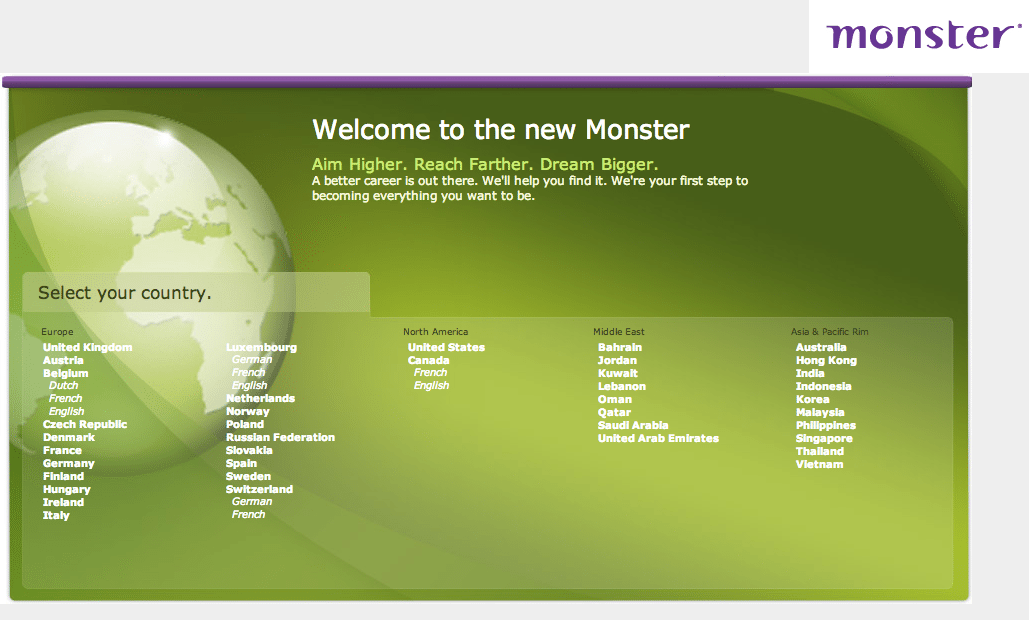
Task: Select the Russian Federation link
Action: pyautogui.click(x=280, y=438)
